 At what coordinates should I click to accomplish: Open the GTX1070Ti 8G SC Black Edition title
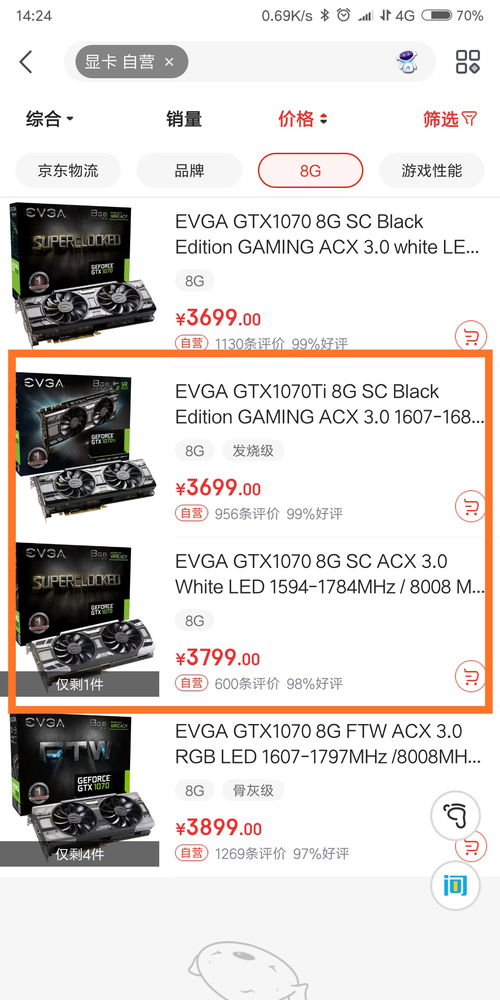329,404
